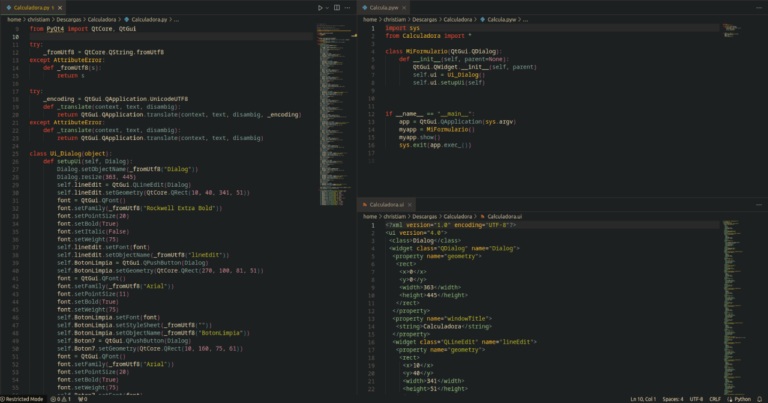Open errors and warnings count in status bar
This screenshot has width=768, height=403.
coord(61,399)
